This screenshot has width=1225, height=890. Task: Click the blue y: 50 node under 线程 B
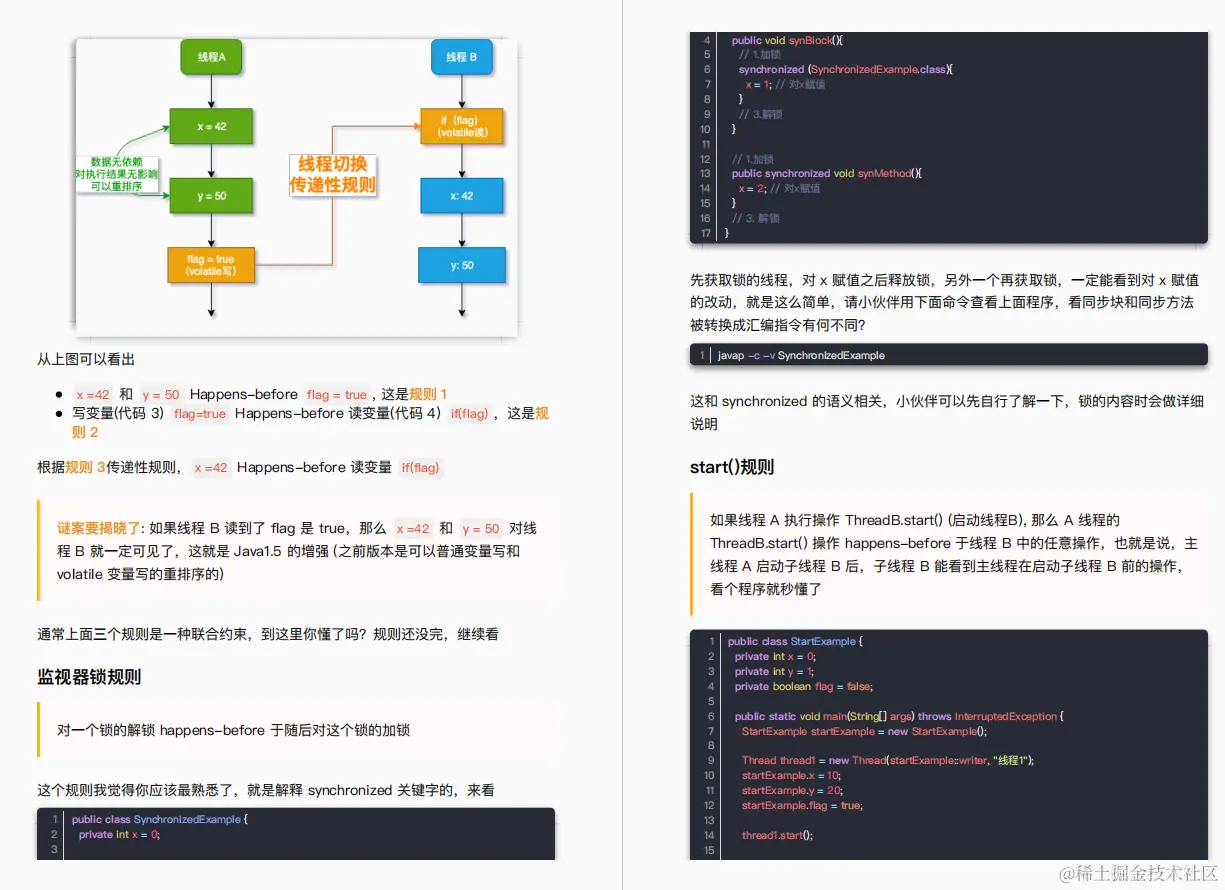tap(461, 265)
